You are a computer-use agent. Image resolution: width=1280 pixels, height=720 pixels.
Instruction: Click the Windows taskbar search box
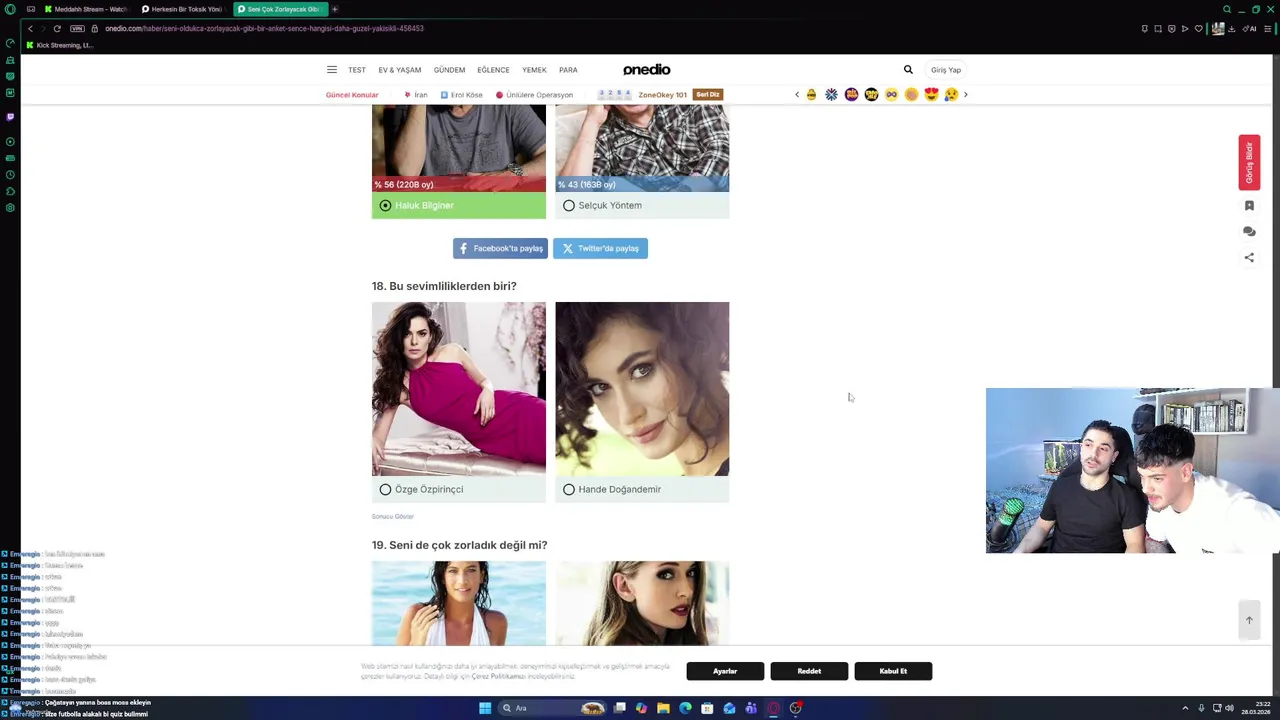click(553, 708)
